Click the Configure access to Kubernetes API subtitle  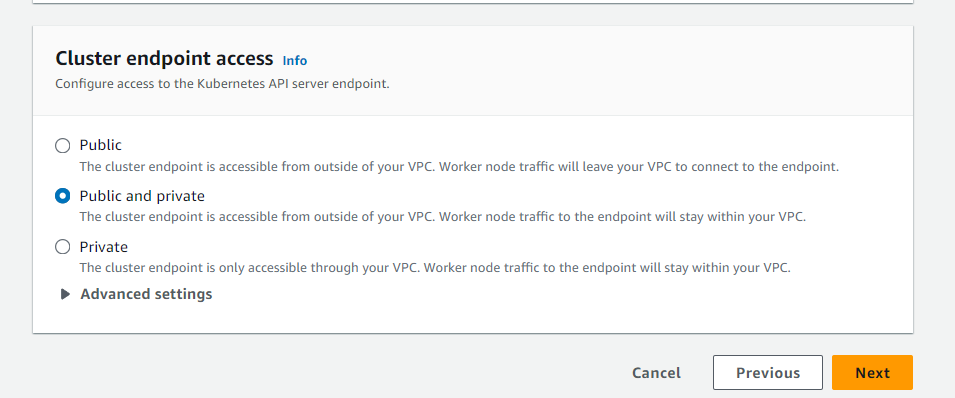pos(222,84)
